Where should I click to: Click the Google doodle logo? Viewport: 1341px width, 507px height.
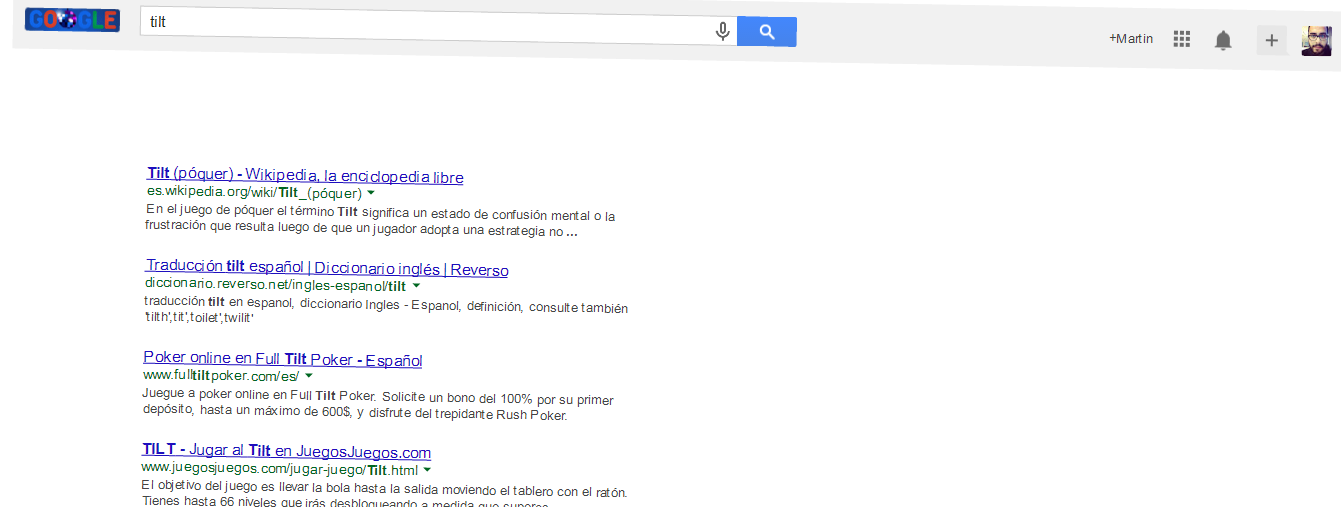(72, 19)
